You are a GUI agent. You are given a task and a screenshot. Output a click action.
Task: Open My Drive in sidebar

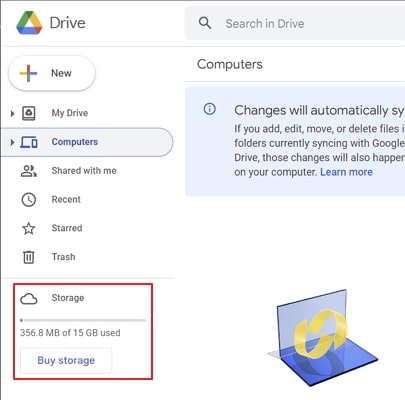pyautogui.click(x=70, y=113)
